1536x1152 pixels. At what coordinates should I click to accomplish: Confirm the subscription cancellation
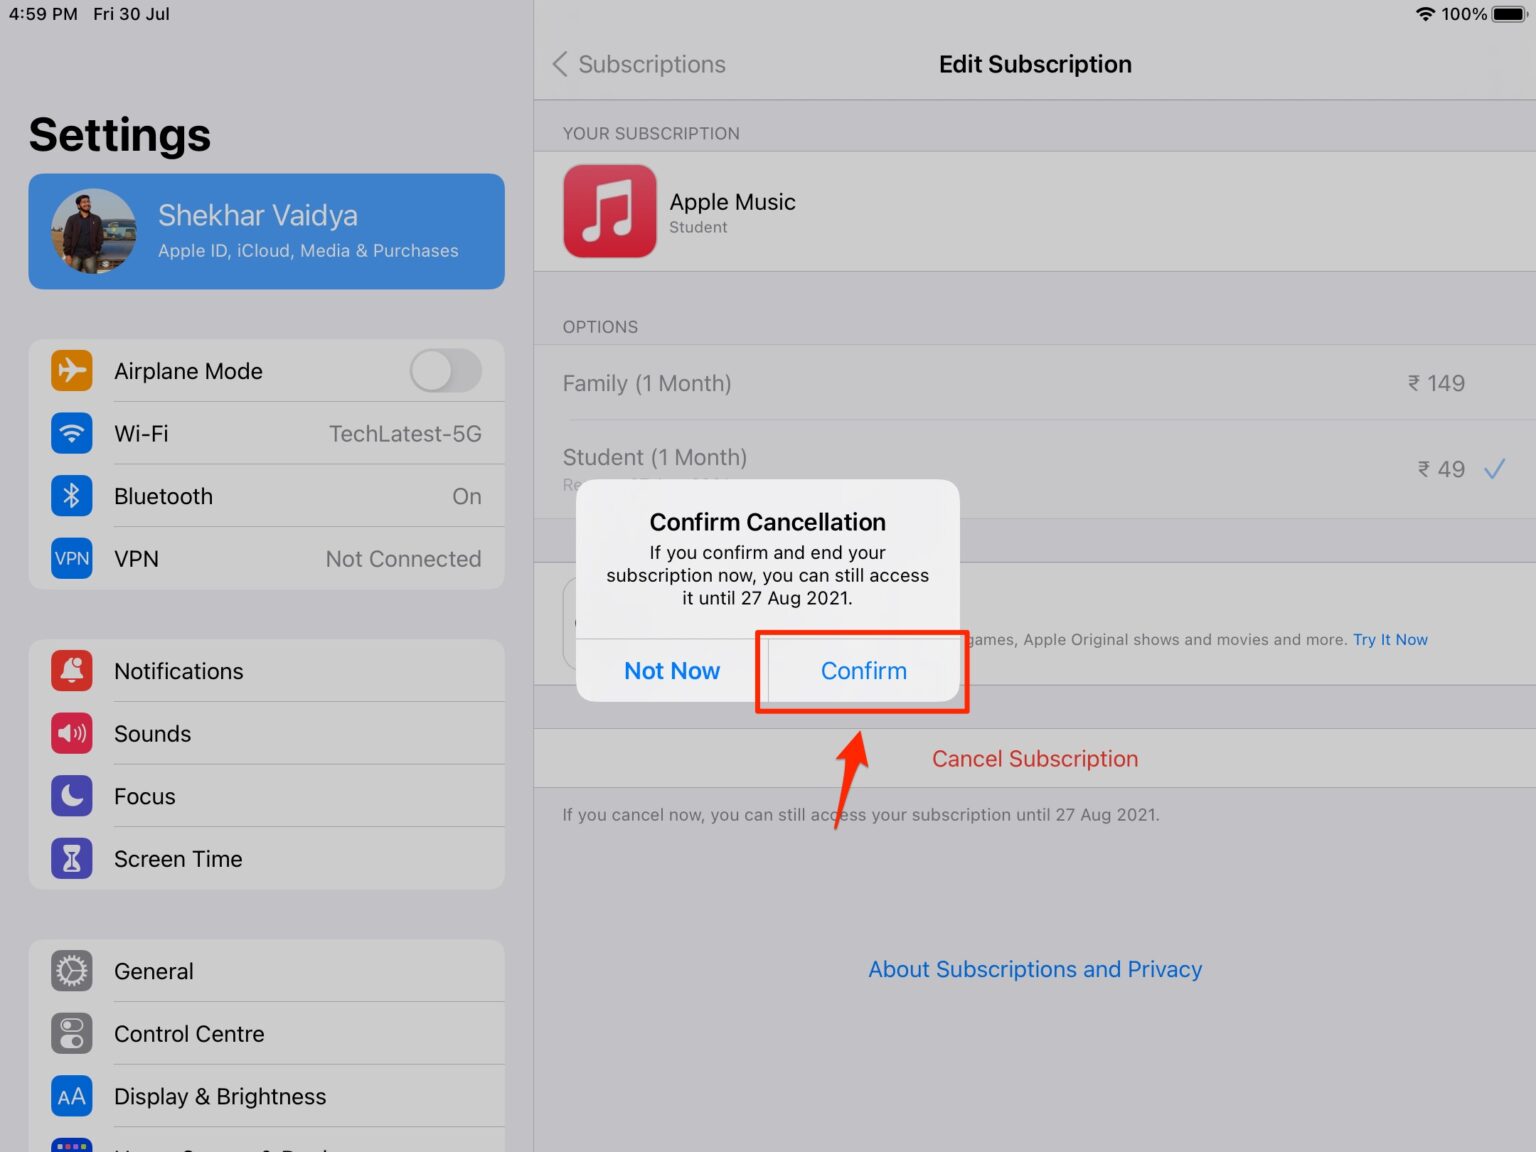click(x=864, y=671)
